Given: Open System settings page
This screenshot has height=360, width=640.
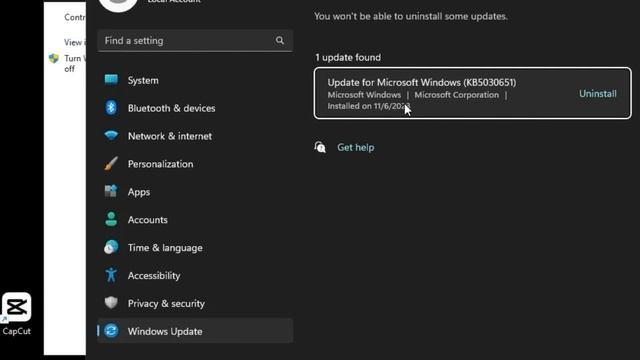Looking at the screenshot, I should pos(195,80).
